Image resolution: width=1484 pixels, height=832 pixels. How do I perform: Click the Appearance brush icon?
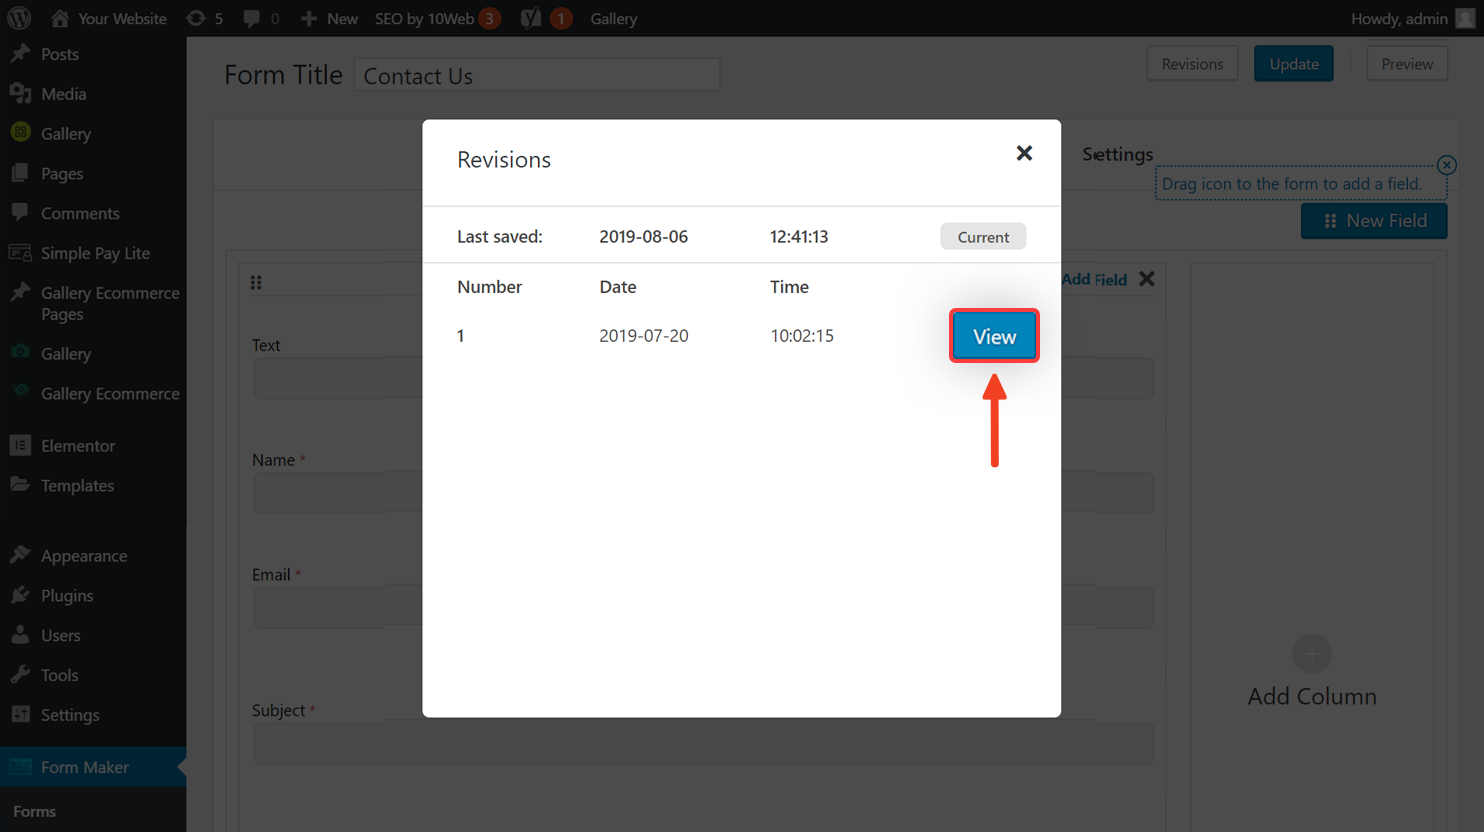coord(20,555)
